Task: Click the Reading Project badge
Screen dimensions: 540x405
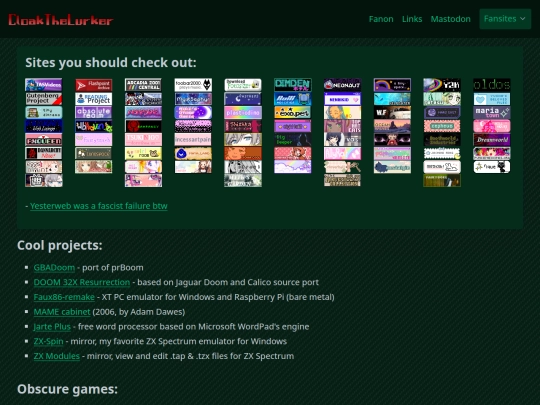Action: [94, 99]
